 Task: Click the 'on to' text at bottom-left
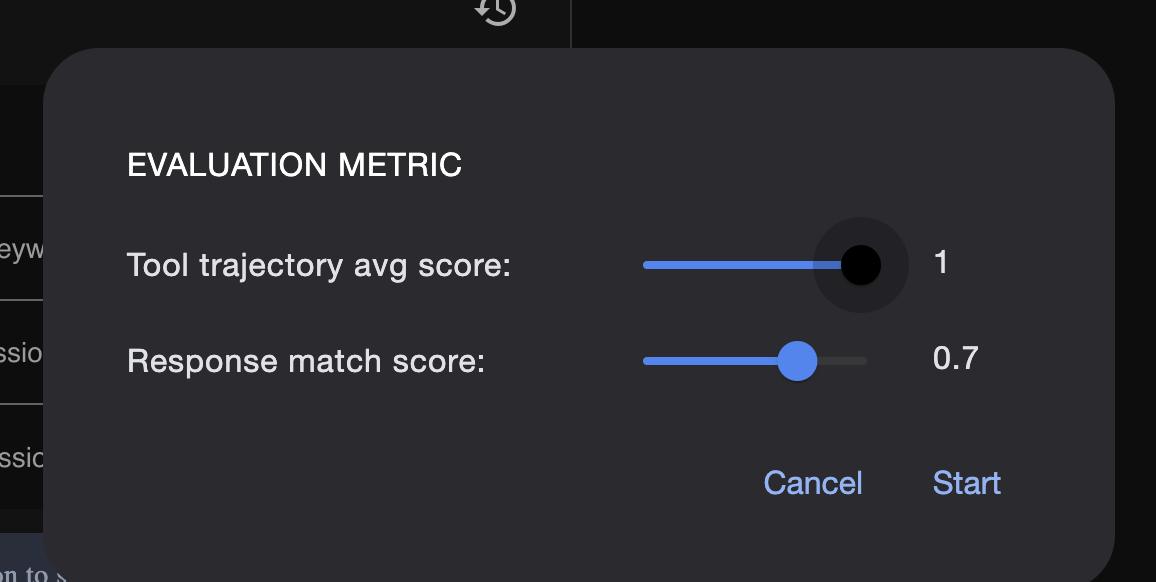25,574
